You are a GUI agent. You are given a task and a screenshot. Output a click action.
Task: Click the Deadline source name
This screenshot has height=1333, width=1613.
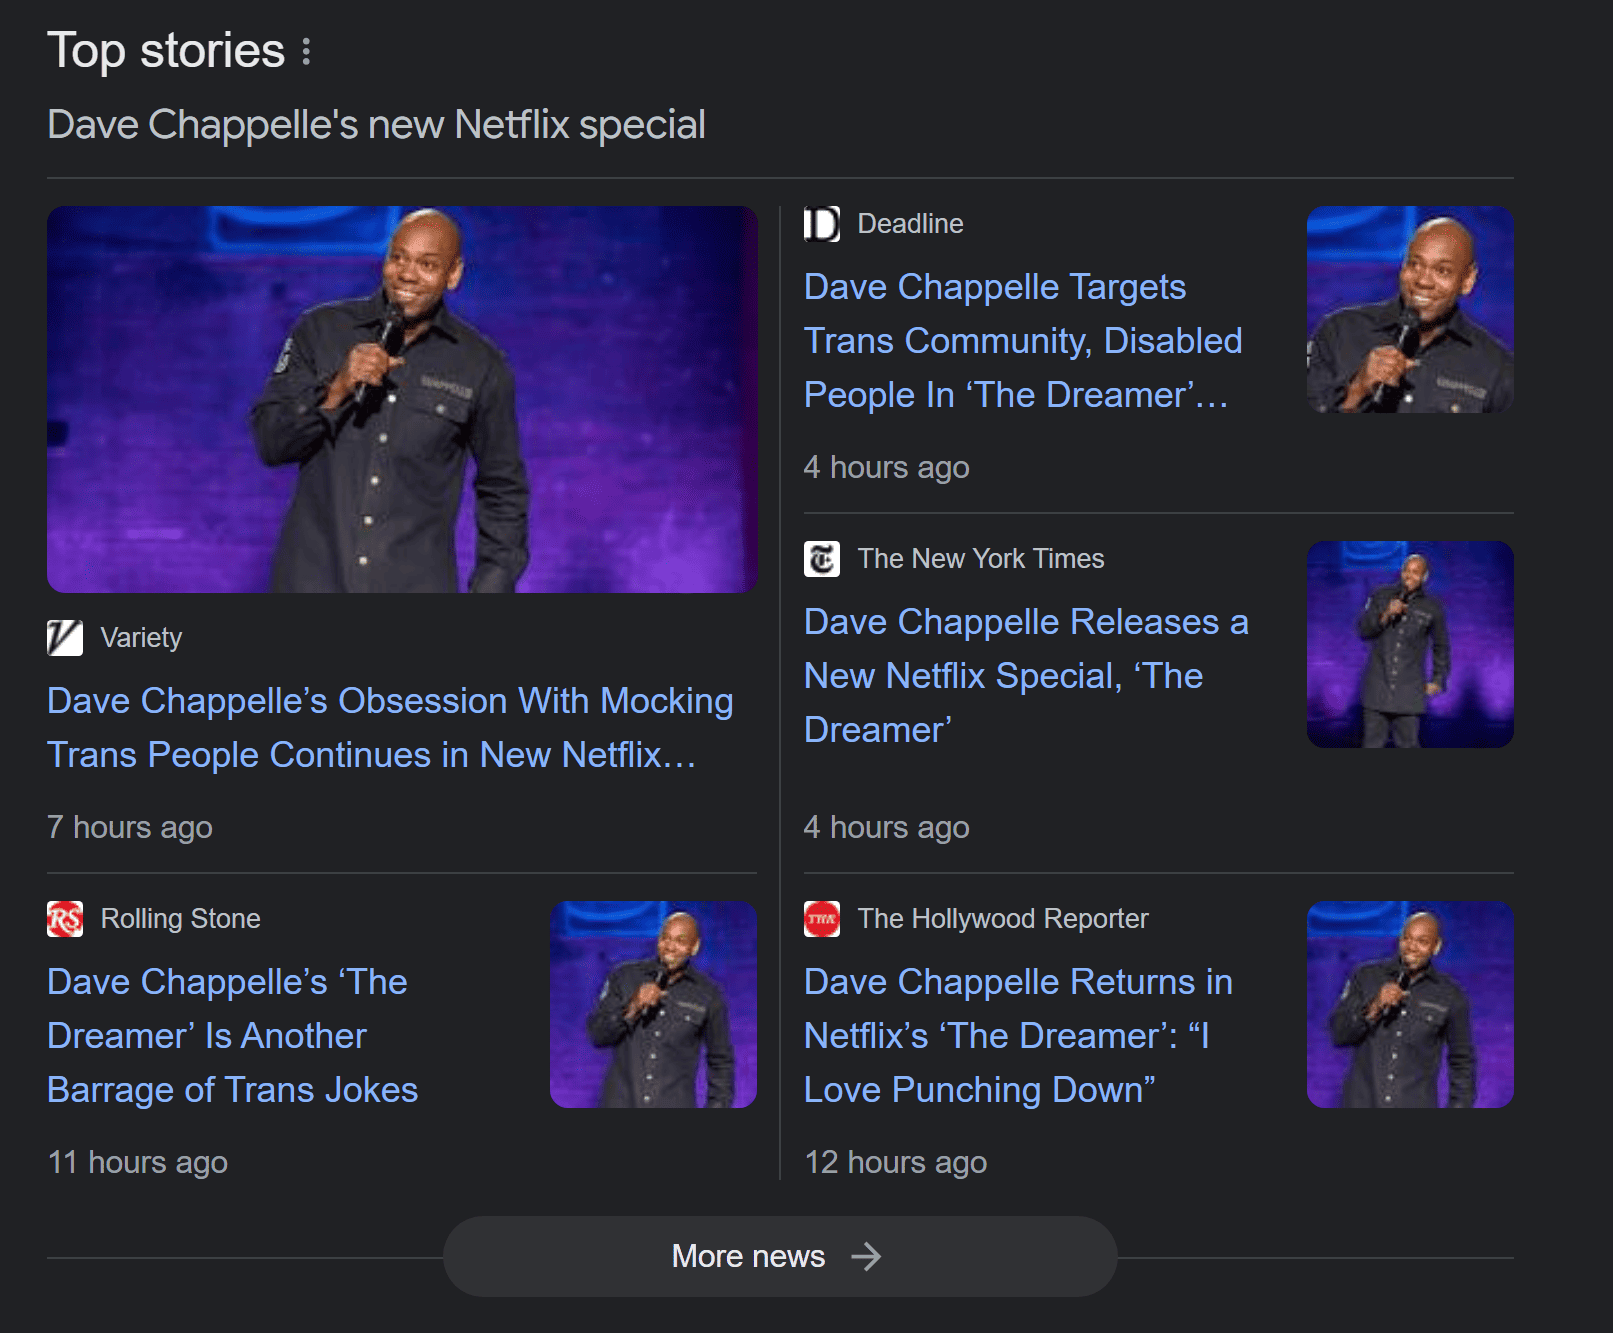pos(910,224)
